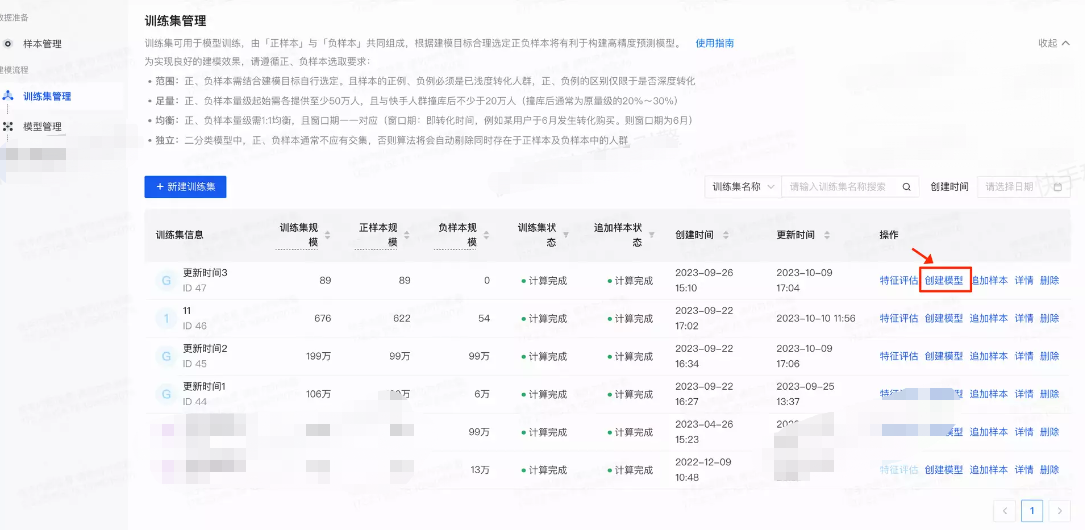1085x530 pixels.
Task: Click 创建模型 for 更新时间3 row
Action: click(944, 280)
